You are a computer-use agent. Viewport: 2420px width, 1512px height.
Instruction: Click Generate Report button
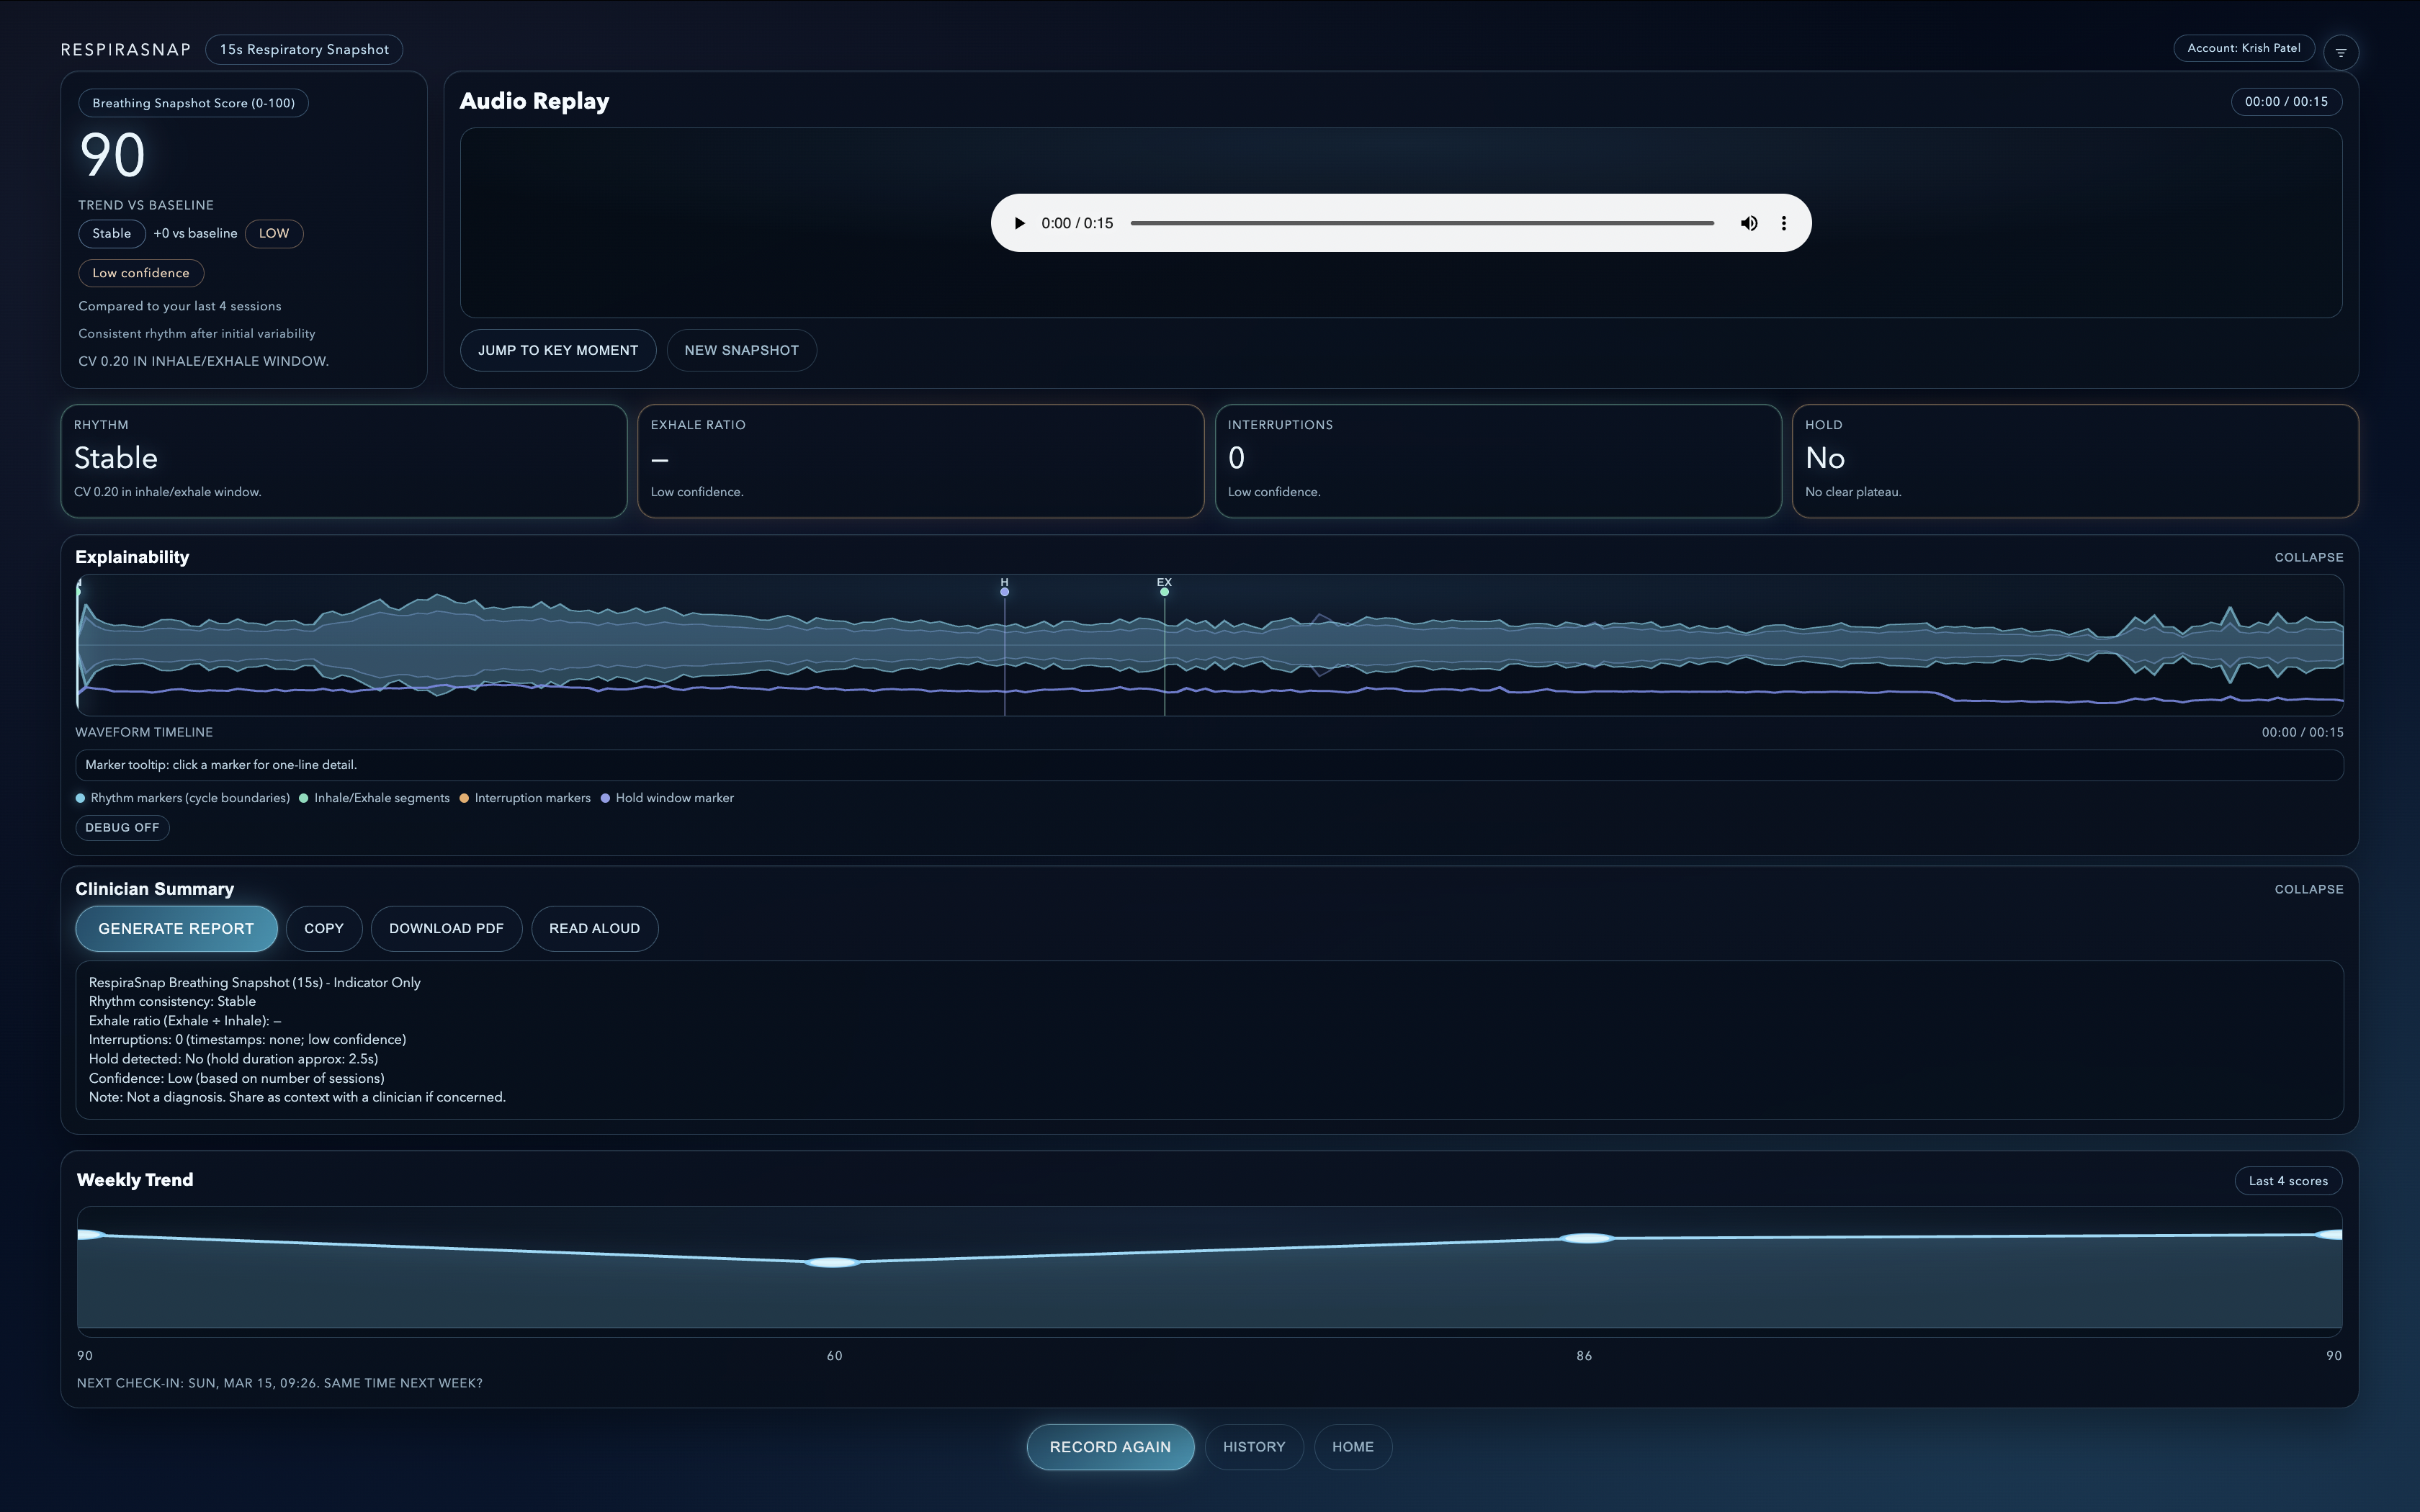[176, 928]
